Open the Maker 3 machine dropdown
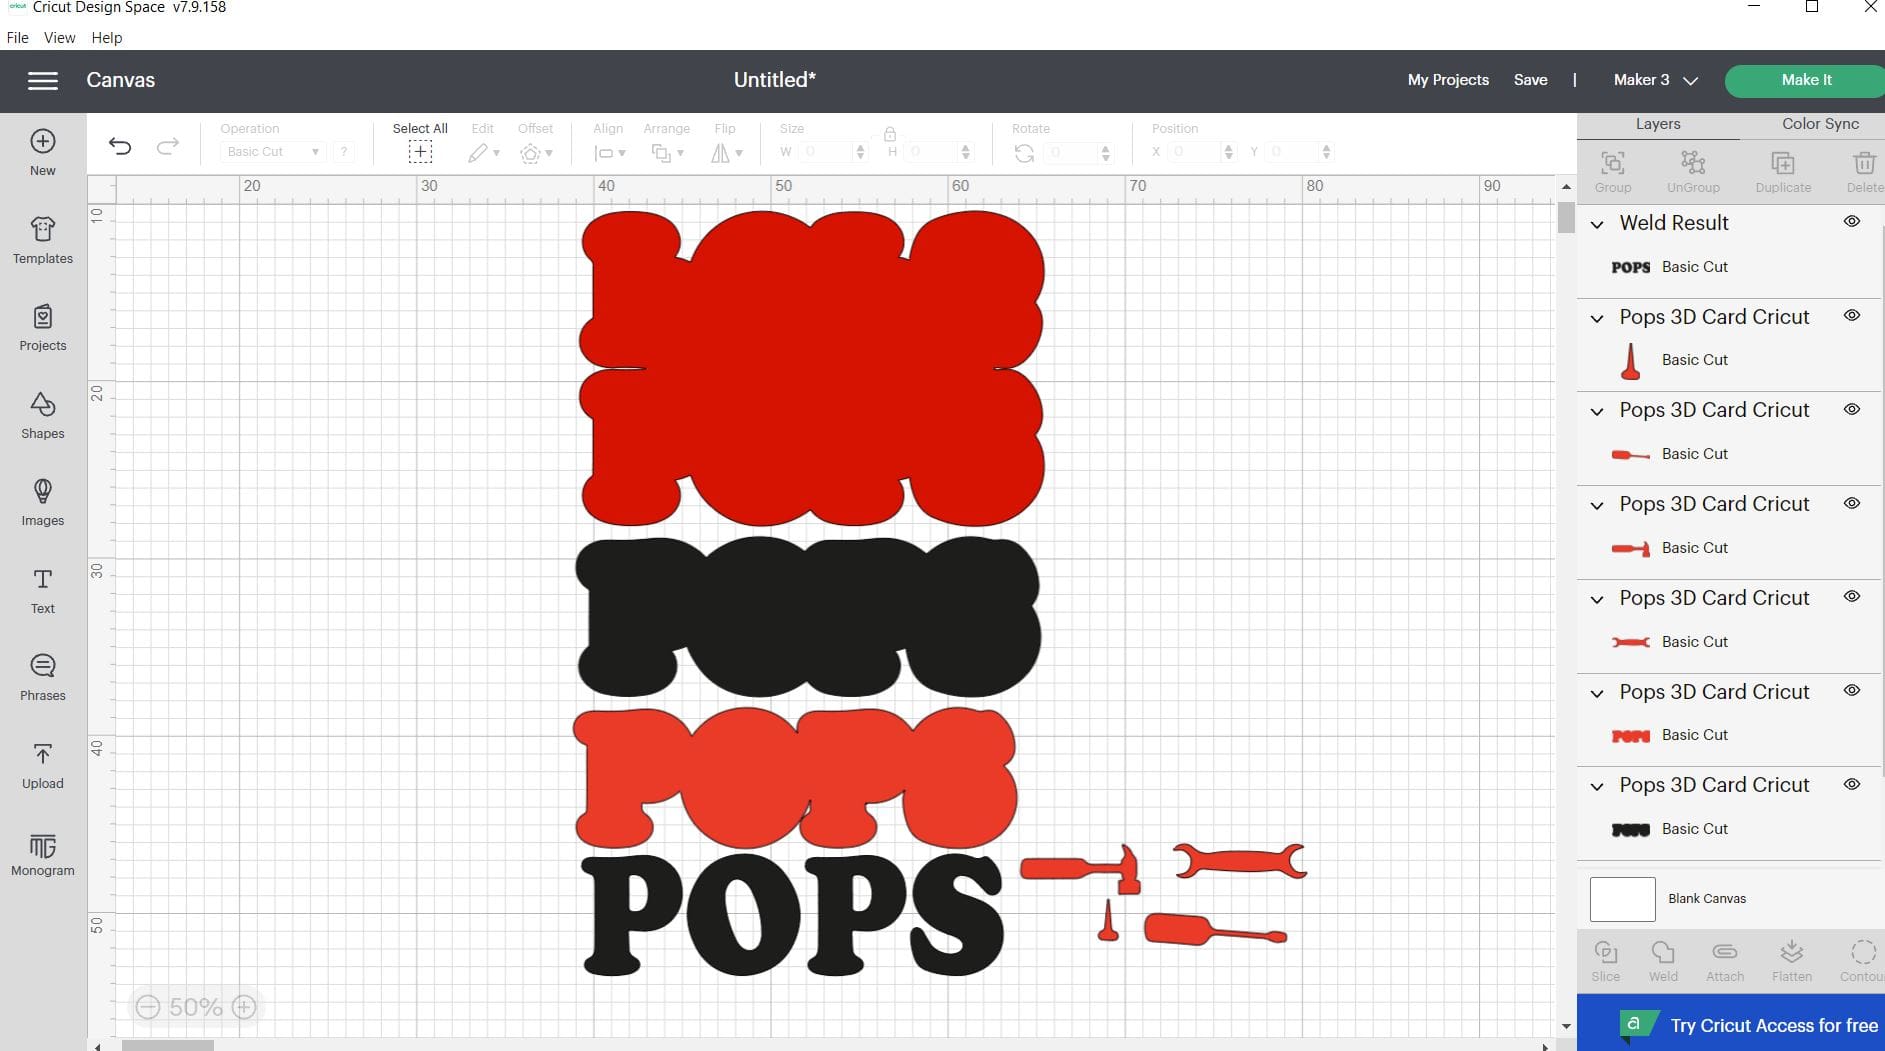 click(x=1655, y=80)
